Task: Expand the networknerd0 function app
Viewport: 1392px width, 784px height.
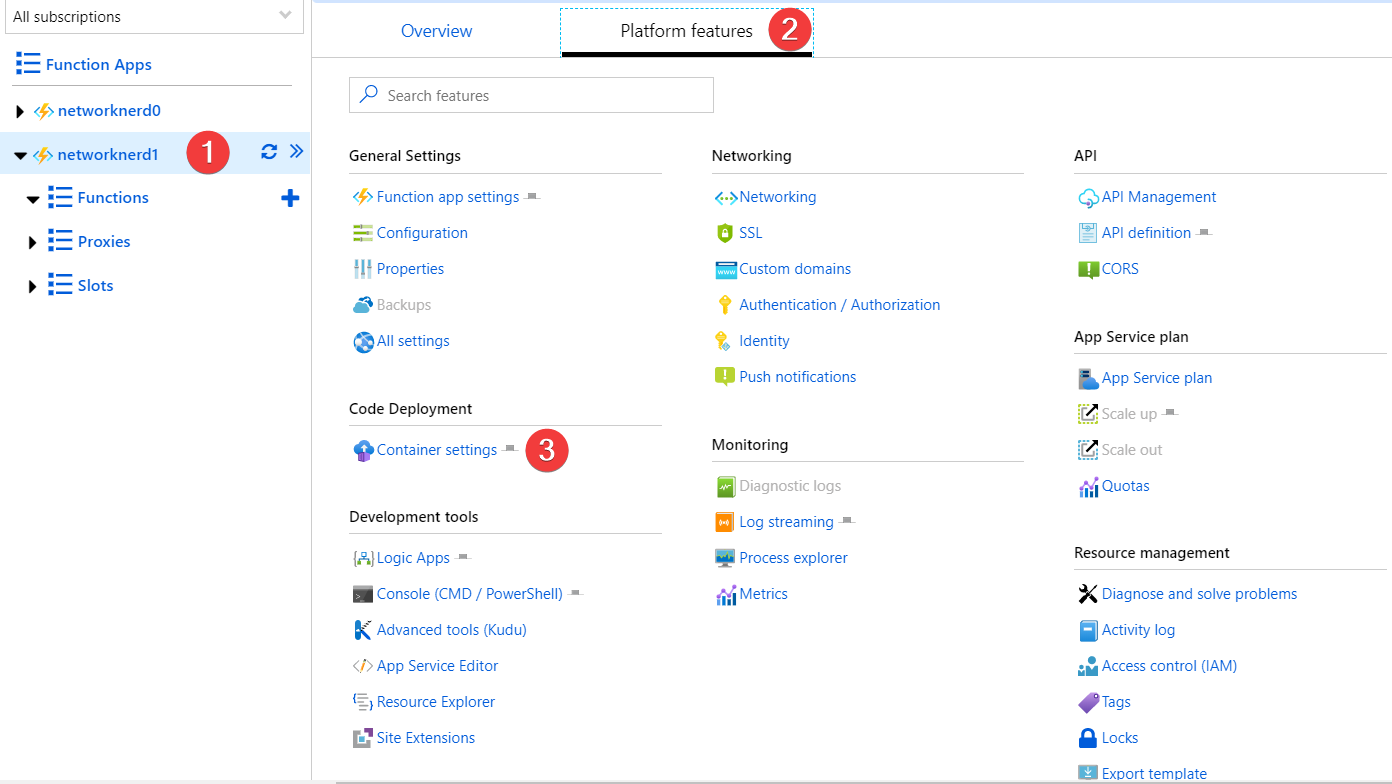Action: click(x=19, y=110)
